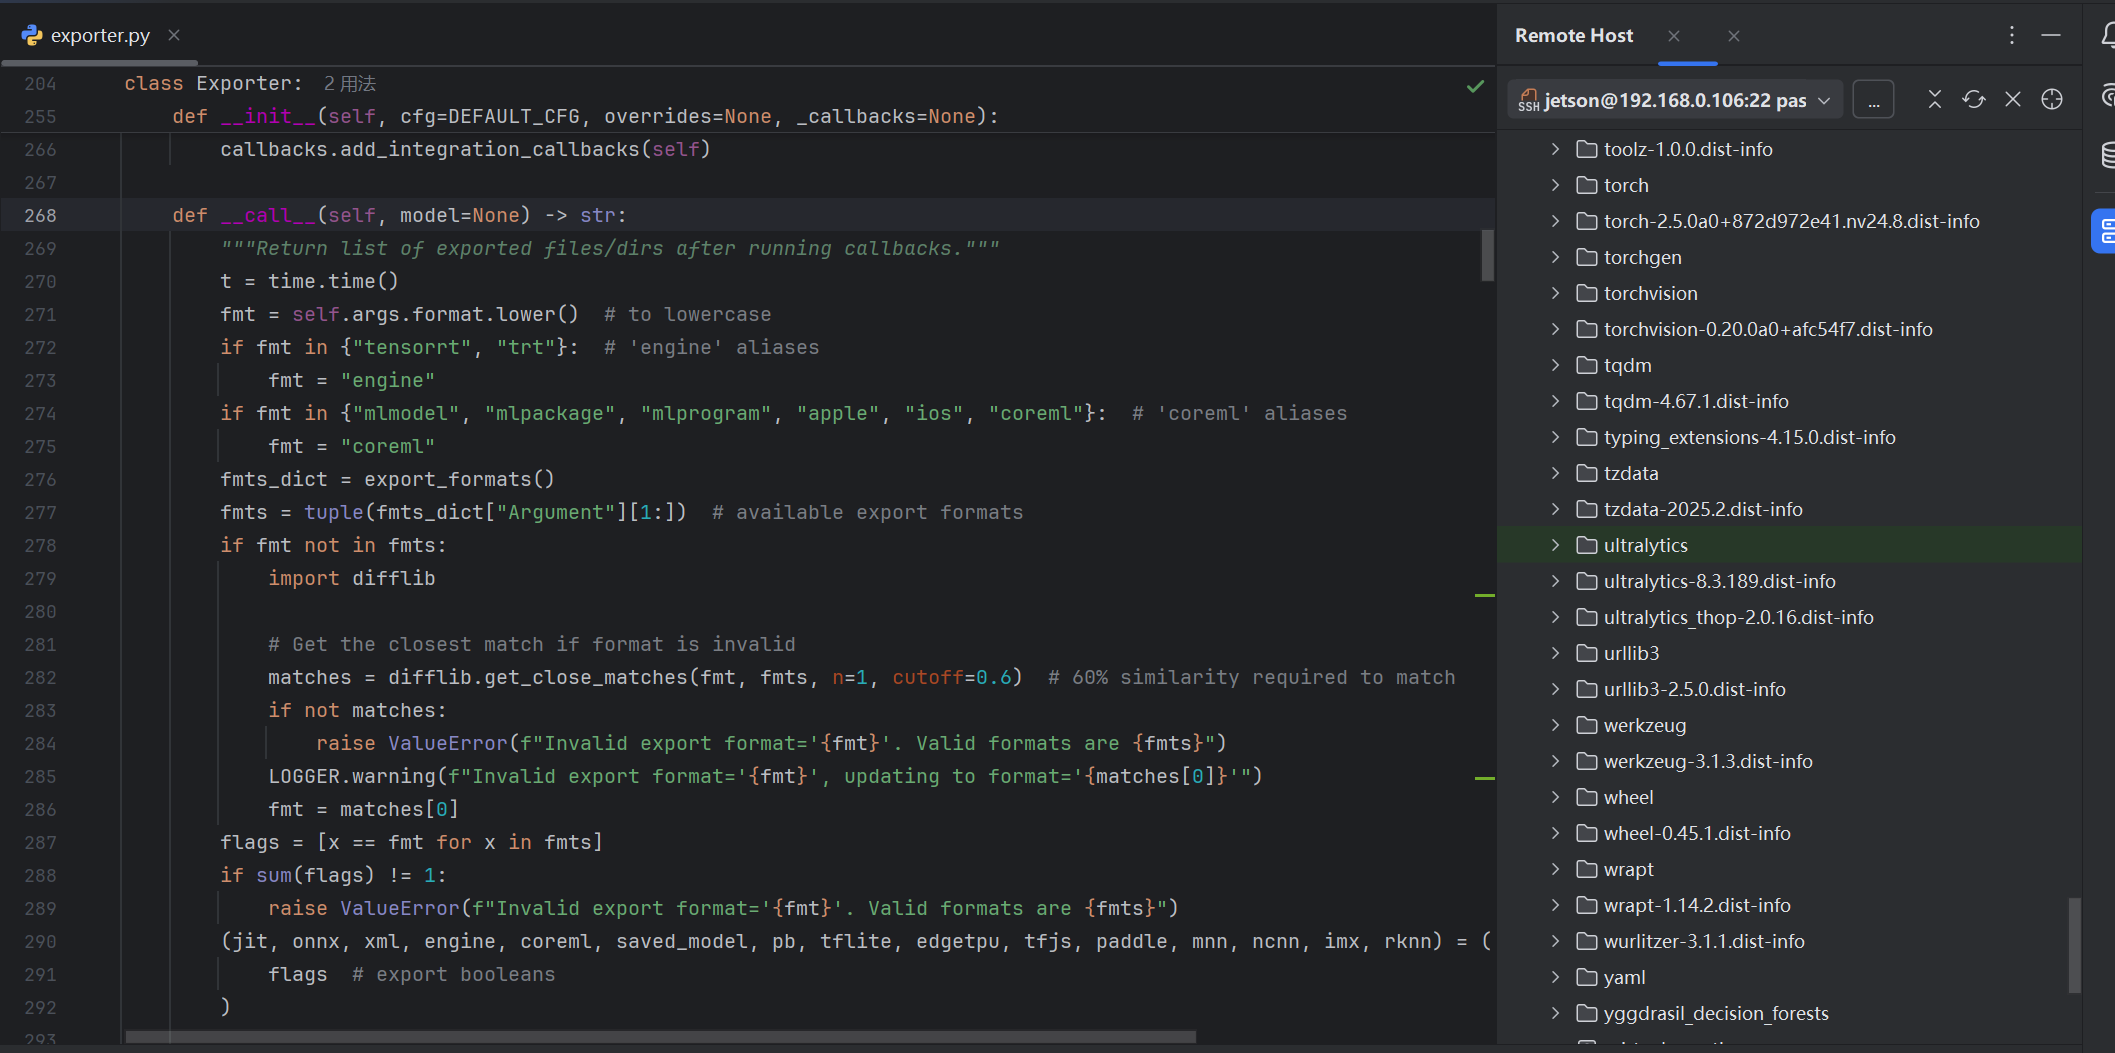
Task: Click 'flags = [x == fmt for x in fmts]'
Action: tap(411, 842)
